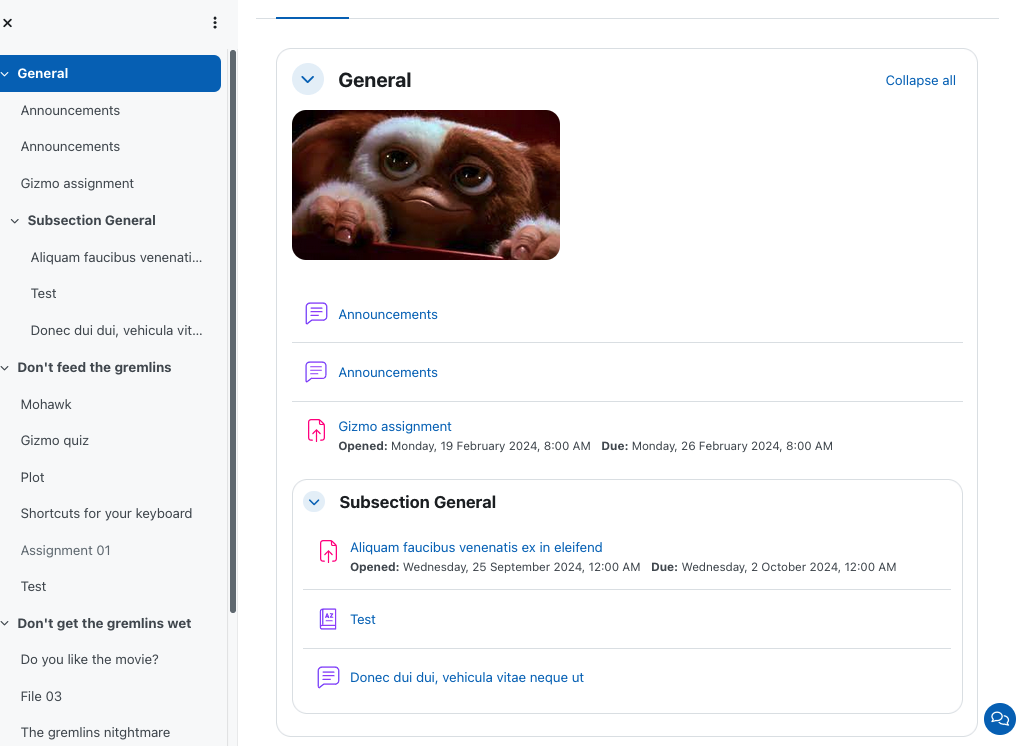The height and width of the screenshot is (746, 1036).
Task: Click the Subsection General card heading
Action: 418,503
